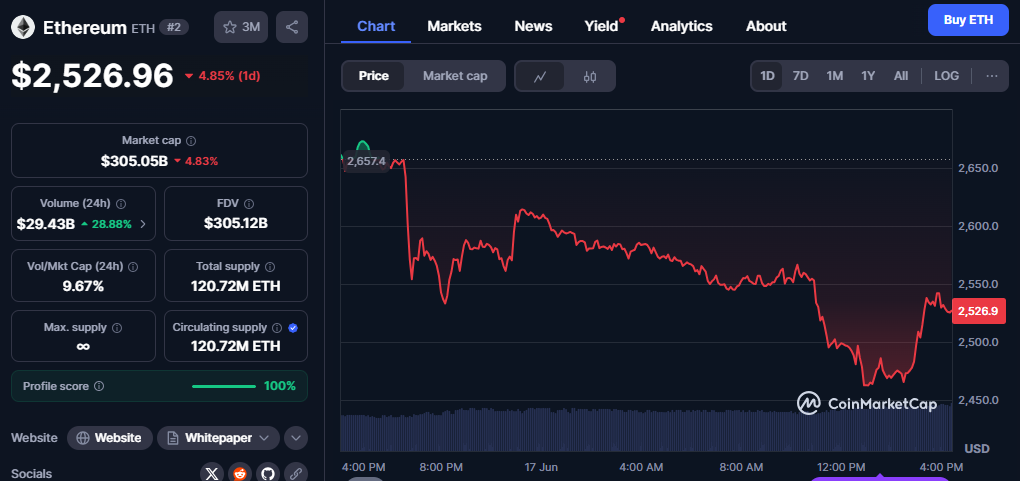Select 1M time range
1020x481 pixels.
pyautogui.click(x=835, y=76)
